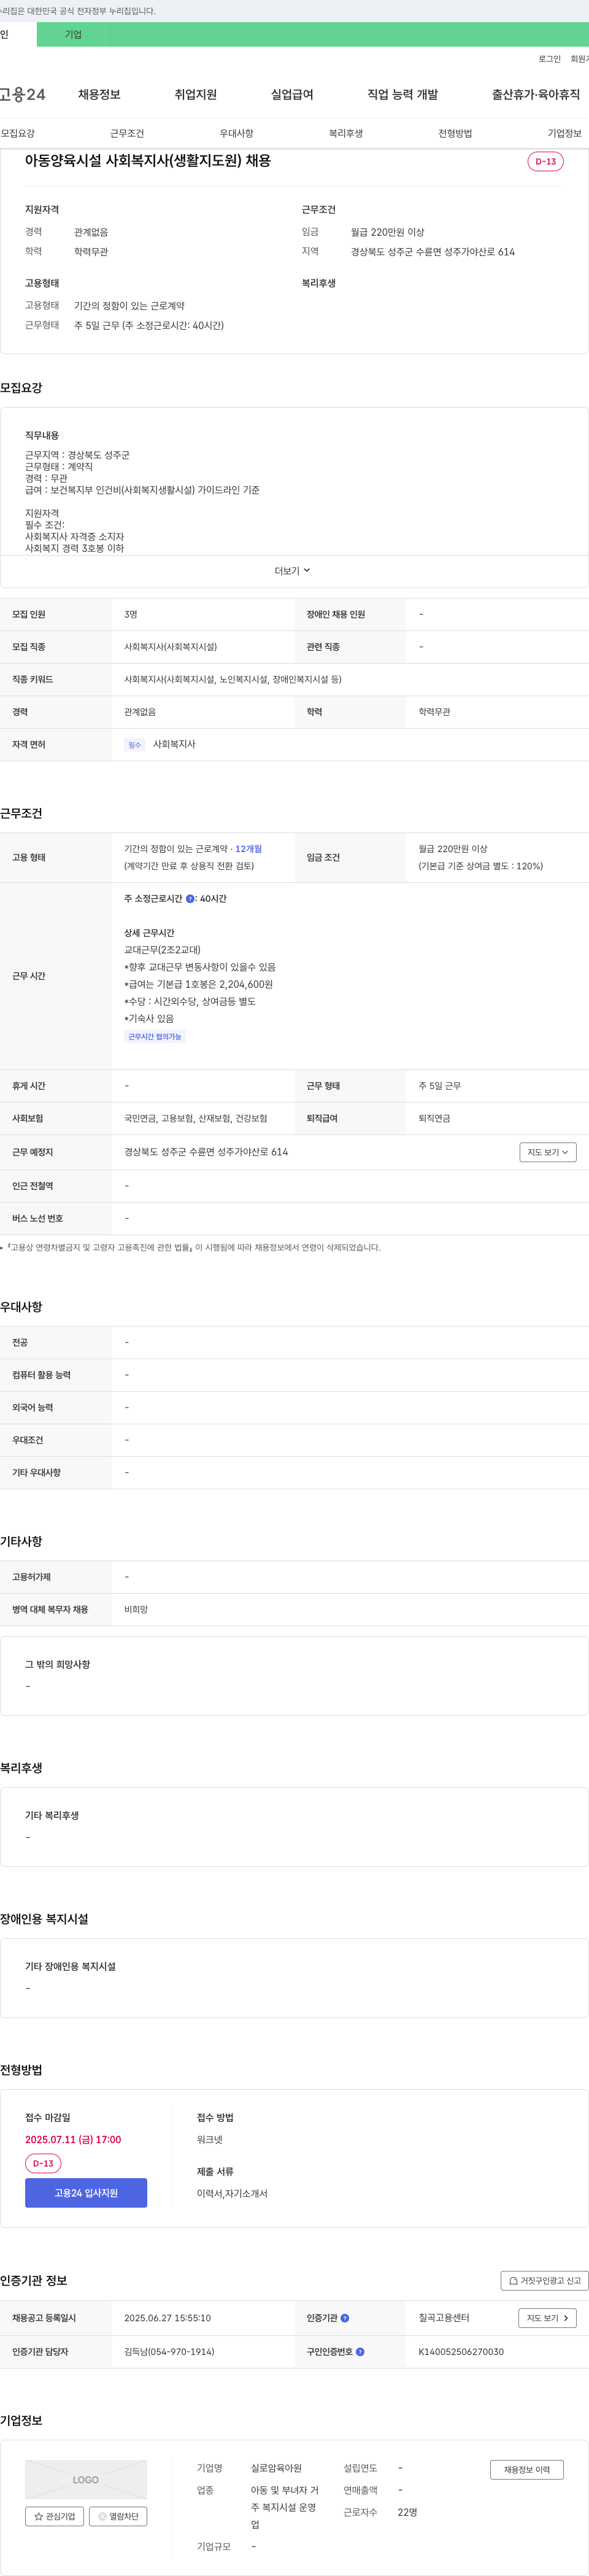The height and width of the screenshot is (2576, 589).
Task: Click the 모집 인원 value 3명
Action: [131, 614]
